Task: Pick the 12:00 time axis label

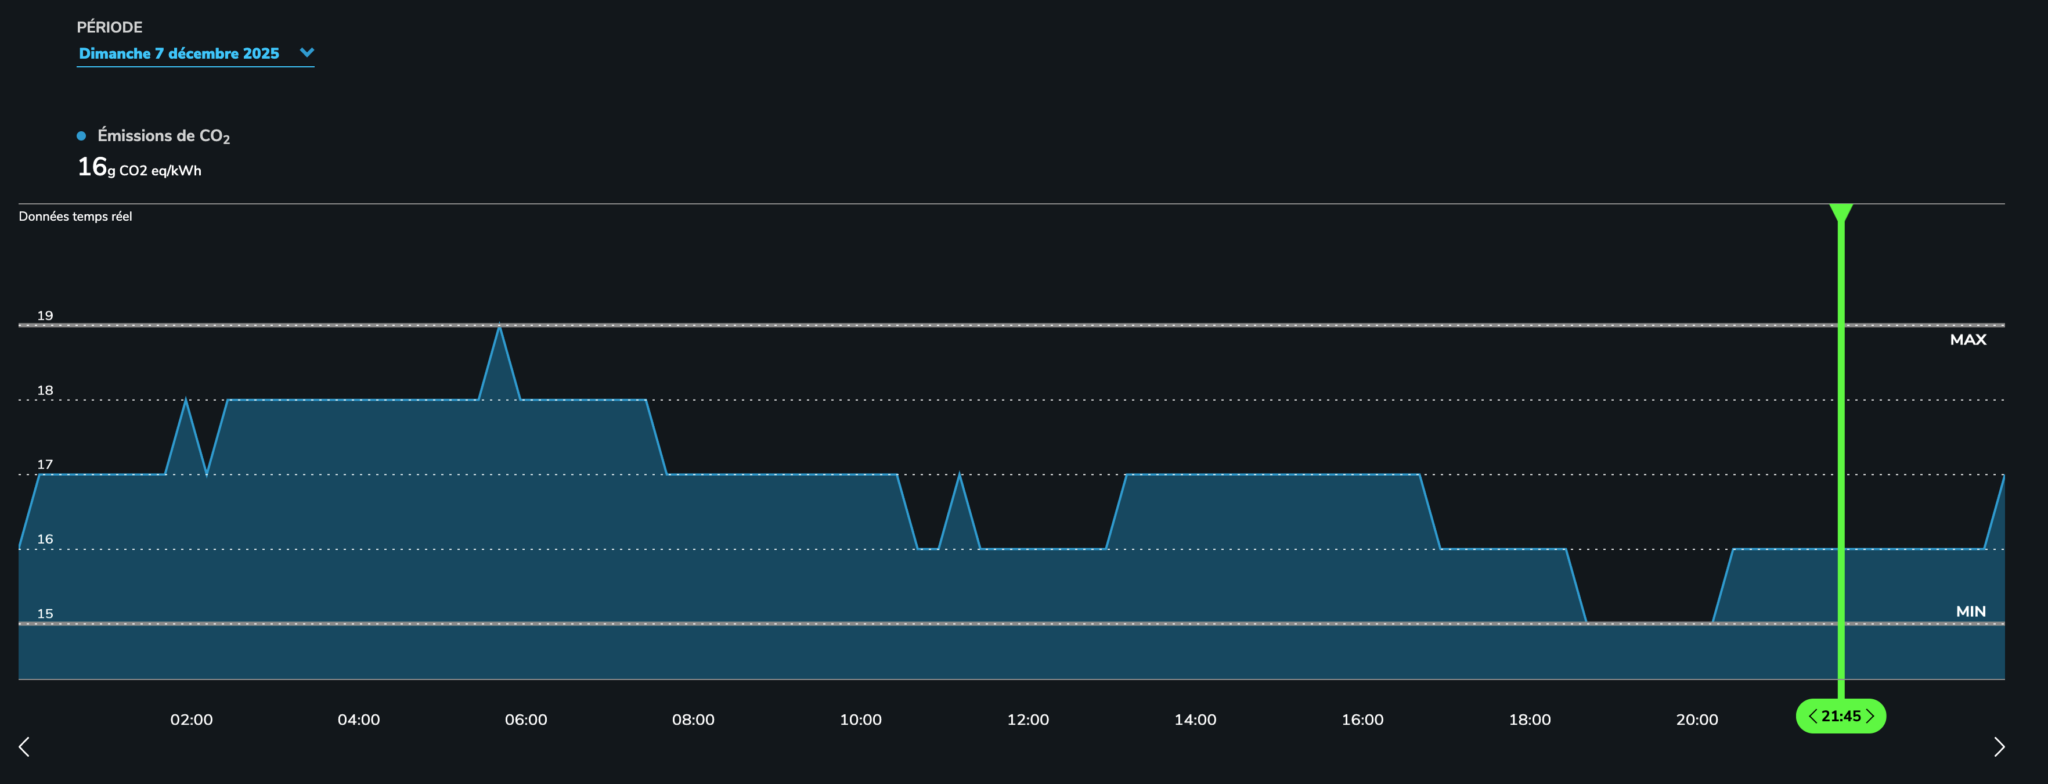Action: (1028, 720)
